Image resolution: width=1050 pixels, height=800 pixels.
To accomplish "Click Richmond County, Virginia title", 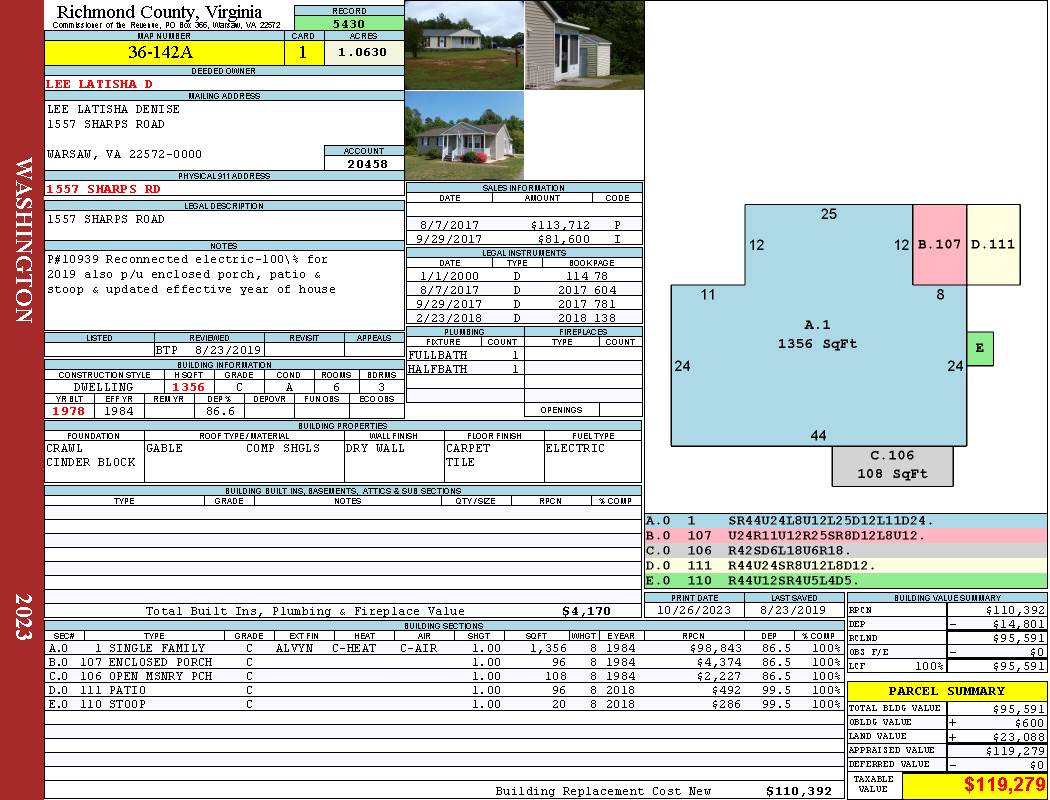I will pyautogui.click(x=159, y=11).
